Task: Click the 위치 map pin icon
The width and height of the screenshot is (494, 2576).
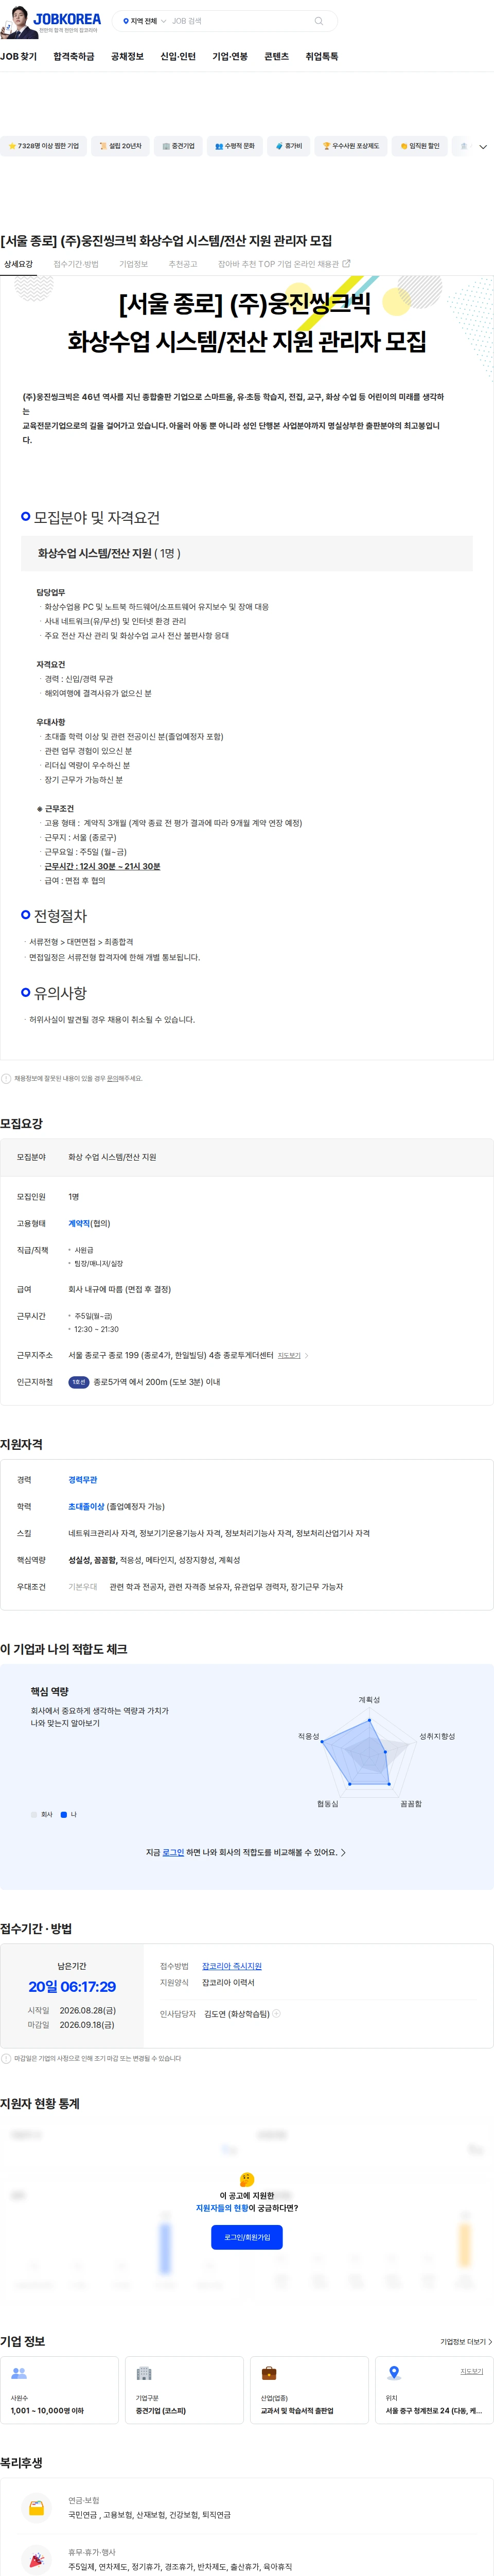Action: pos(394,2373)
